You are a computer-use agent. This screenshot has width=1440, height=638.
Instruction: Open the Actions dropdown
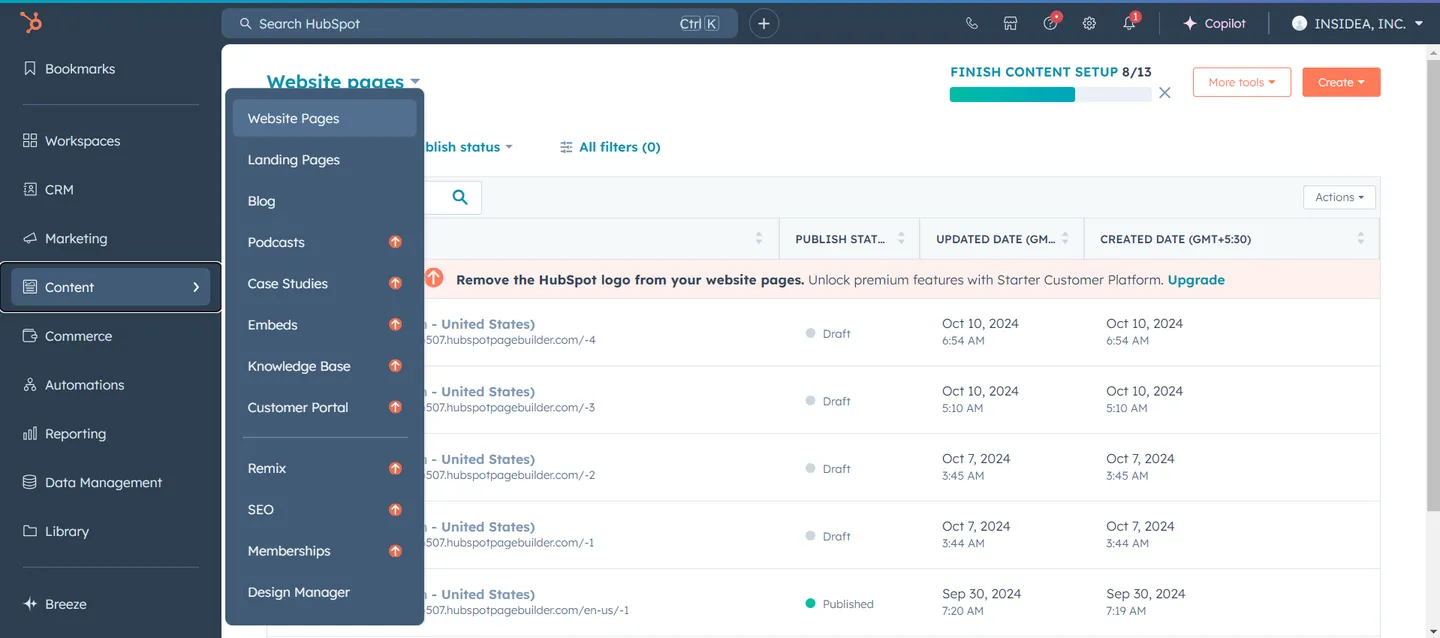(x=1339, y=197)
